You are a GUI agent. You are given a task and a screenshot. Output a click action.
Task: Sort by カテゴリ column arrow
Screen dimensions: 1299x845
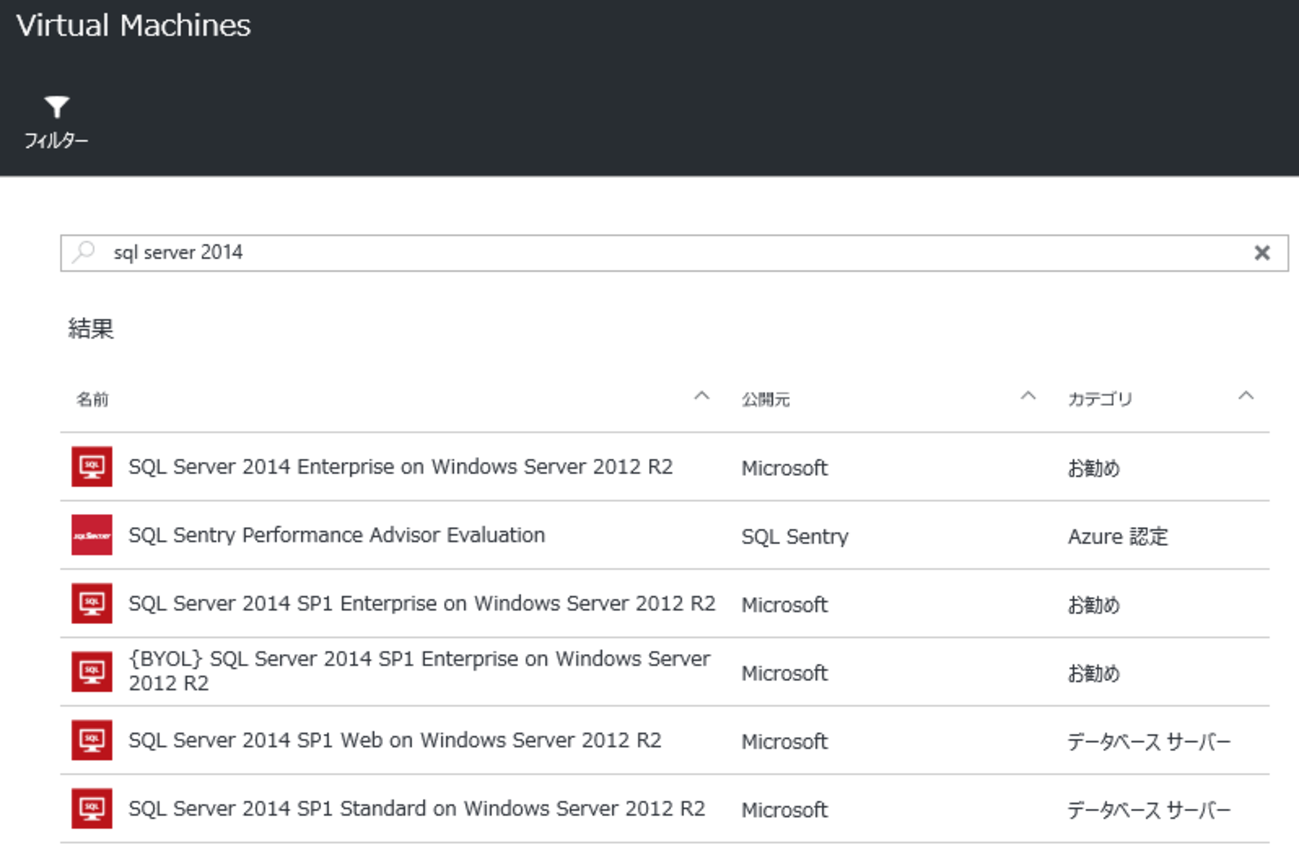pos(1246,396)
